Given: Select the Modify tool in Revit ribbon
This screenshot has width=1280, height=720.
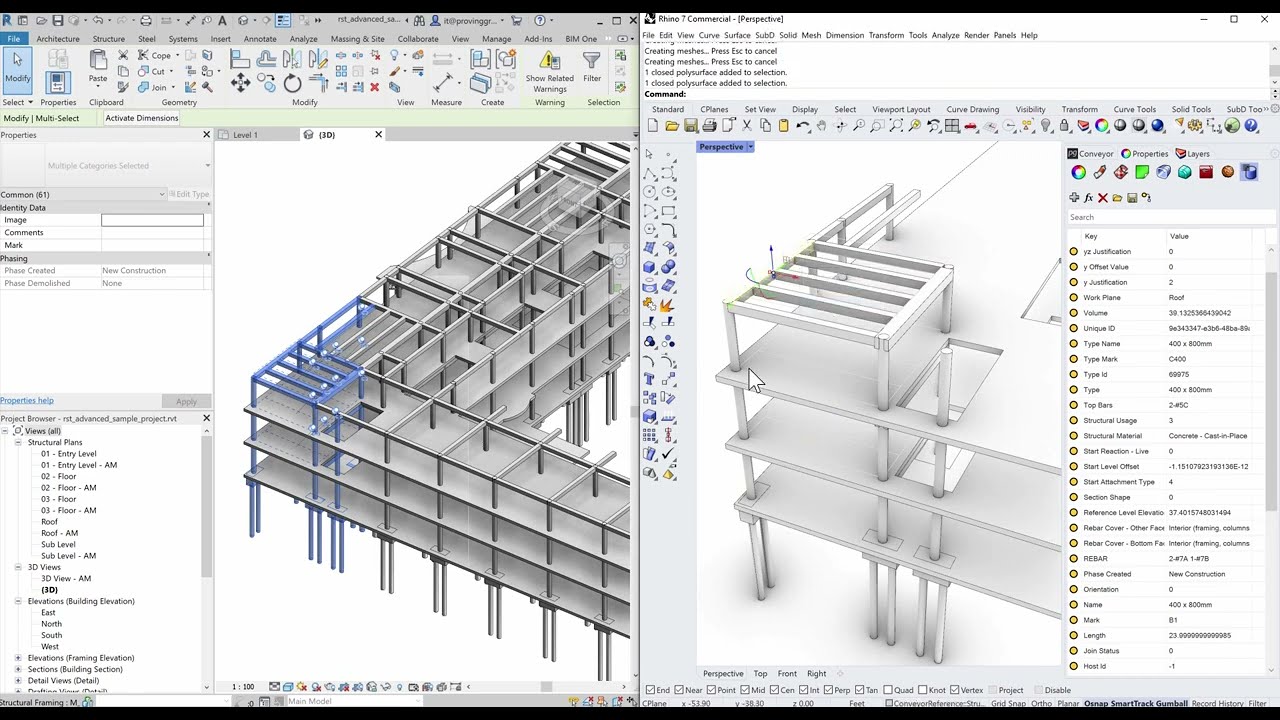Looking at the screenshot, I should 17,68.
